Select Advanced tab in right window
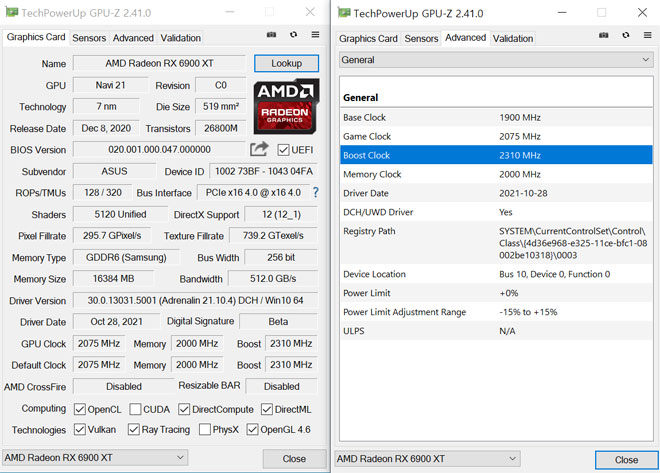 (466, 38)
